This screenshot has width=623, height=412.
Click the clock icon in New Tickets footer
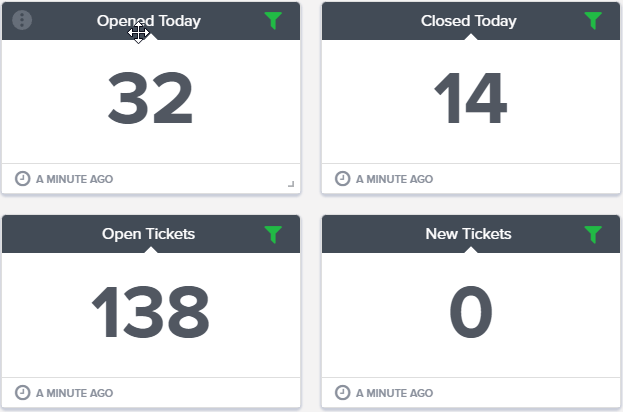pyautogui.click(x=342, y=393)
